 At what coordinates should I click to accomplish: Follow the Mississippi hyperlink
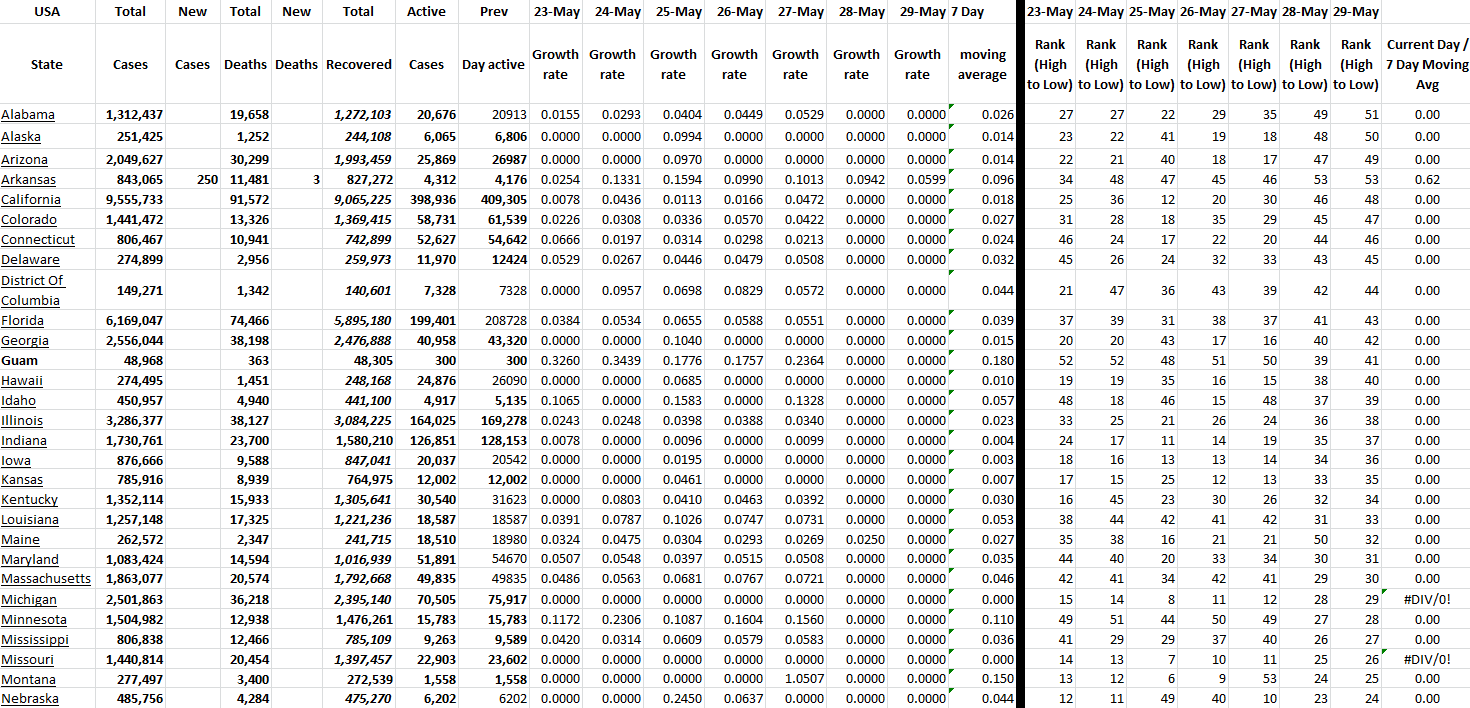[35, 640]
